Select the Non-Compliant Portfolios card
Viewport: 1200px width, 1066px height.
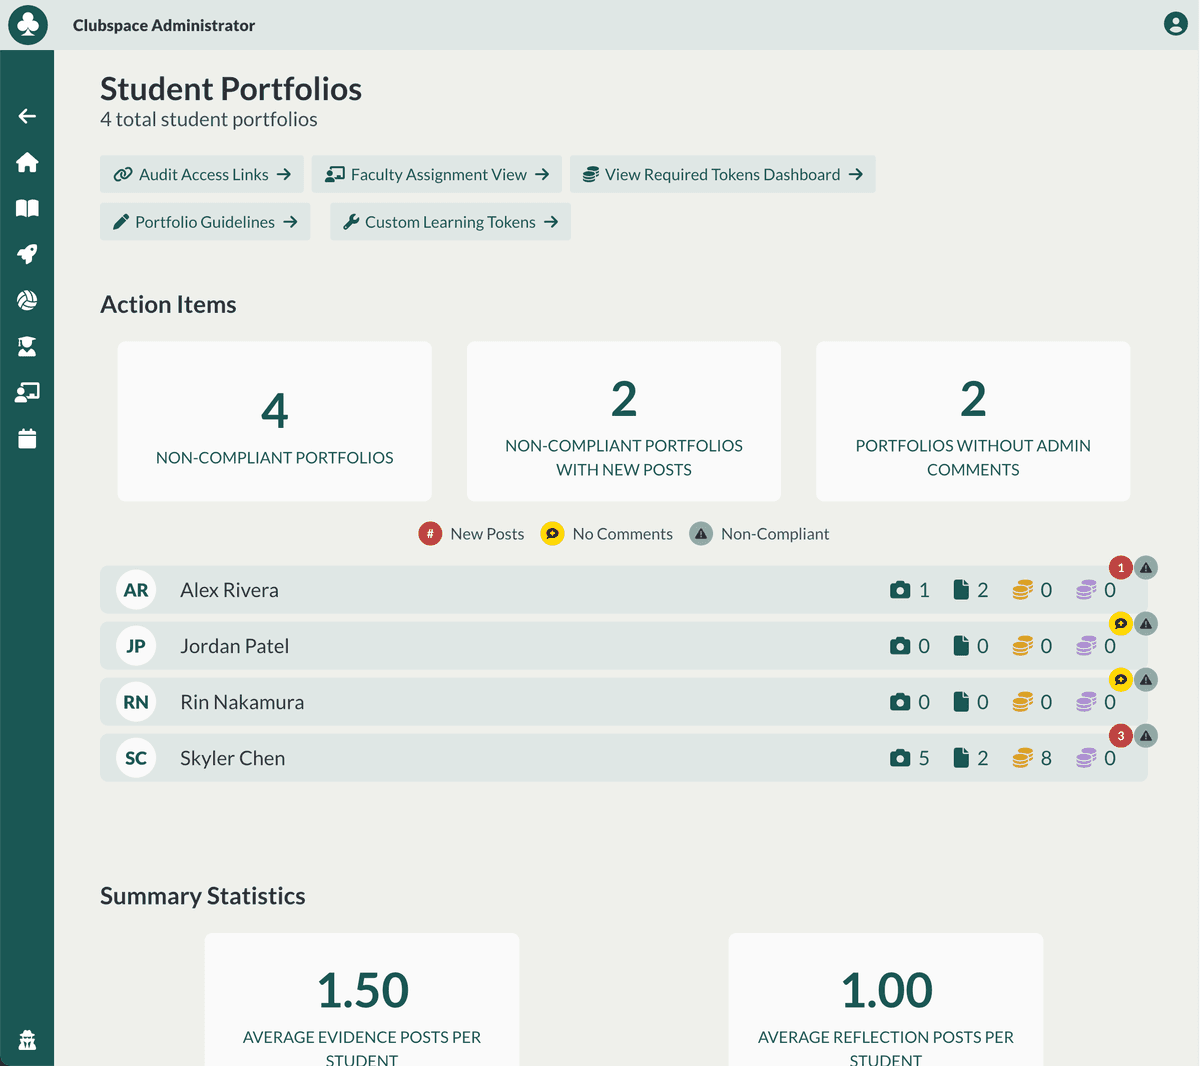tap(275, 421)
